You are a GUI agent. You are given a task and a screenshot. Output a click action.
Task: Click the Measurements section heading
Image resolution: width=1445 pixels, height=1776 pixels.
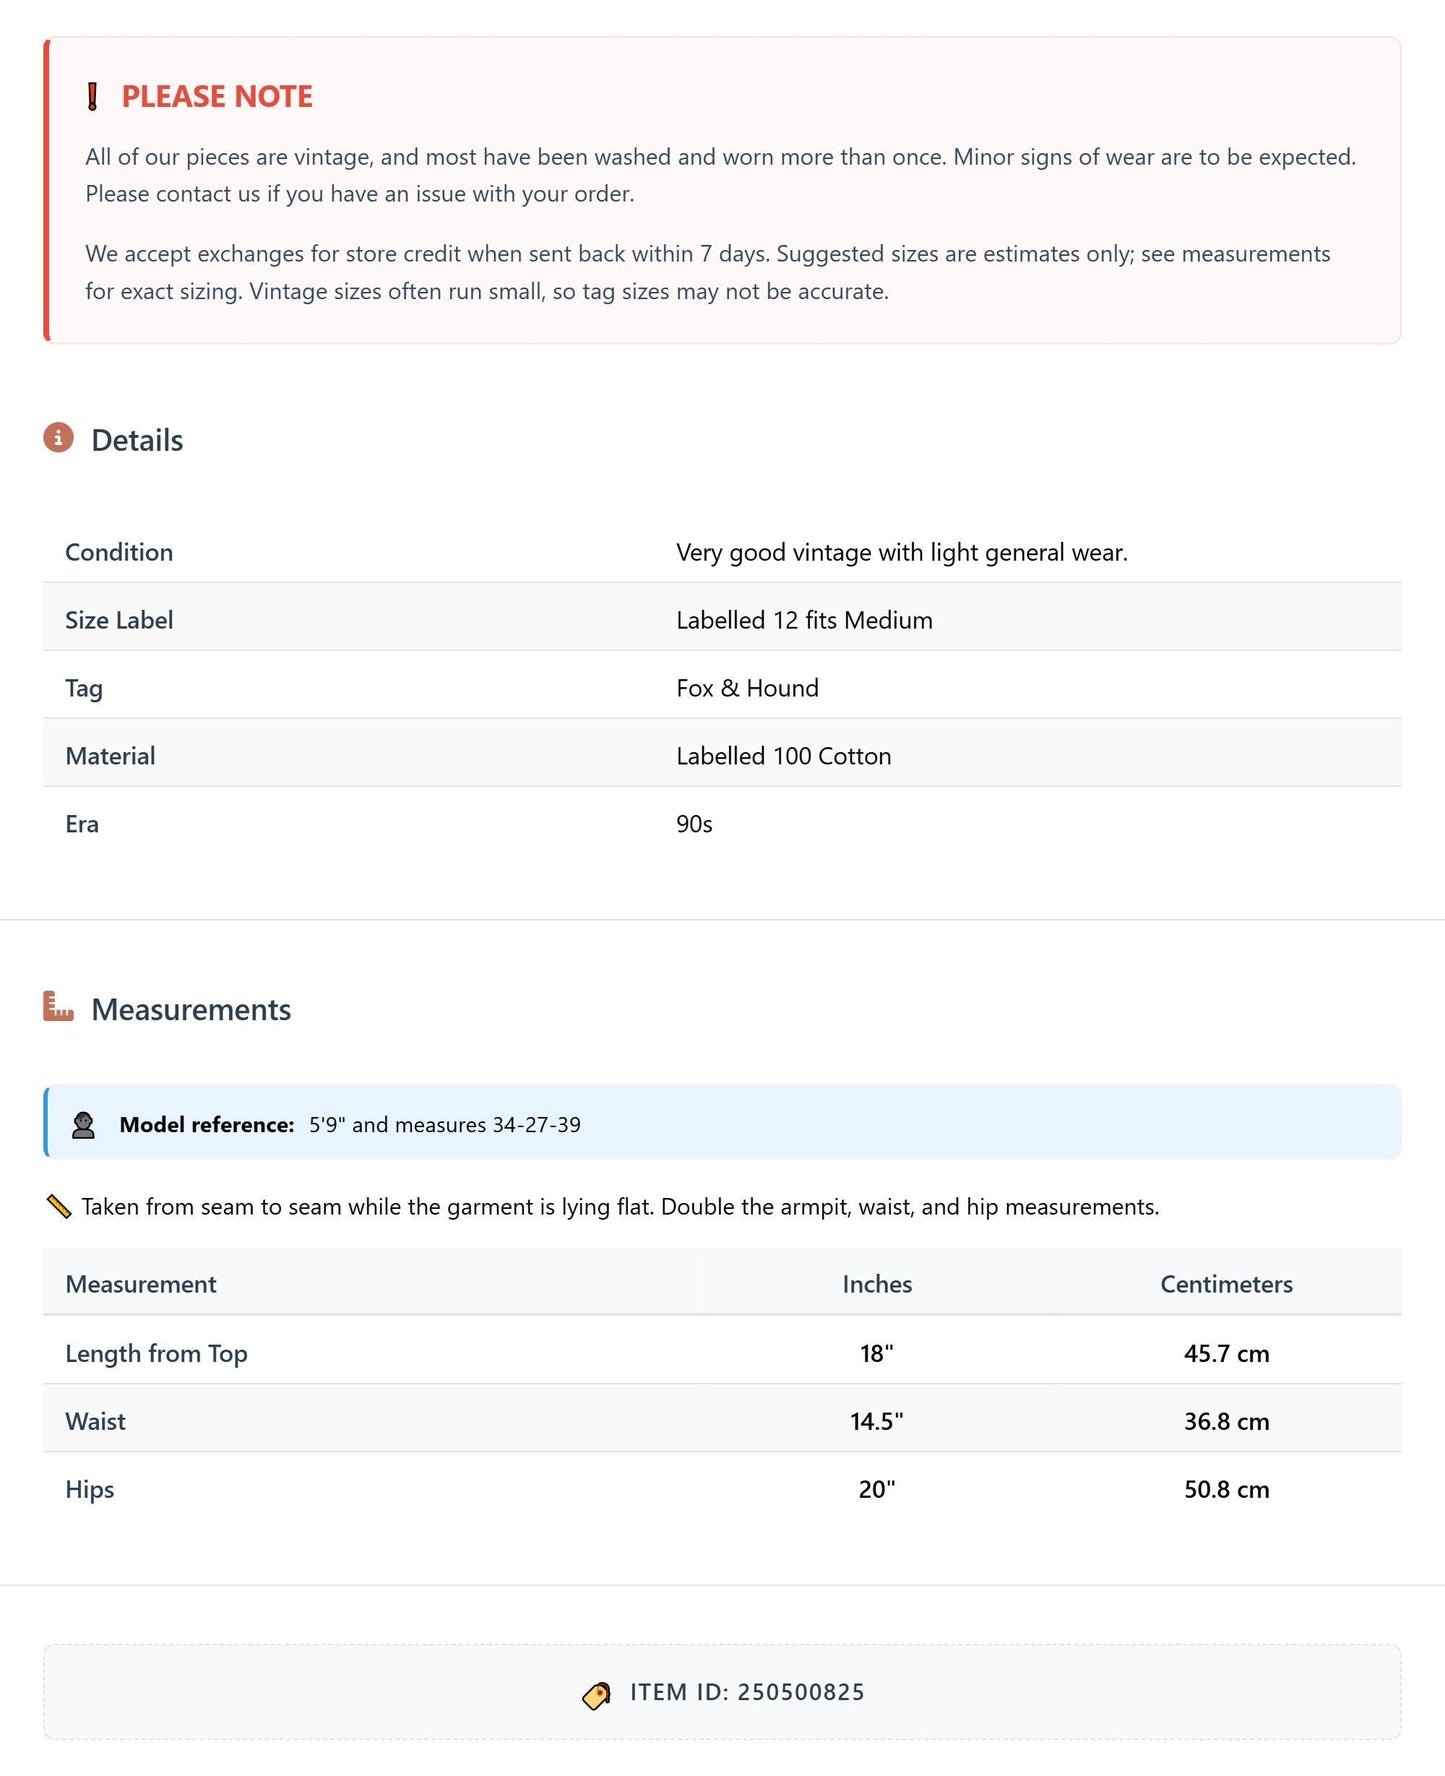191,1009
